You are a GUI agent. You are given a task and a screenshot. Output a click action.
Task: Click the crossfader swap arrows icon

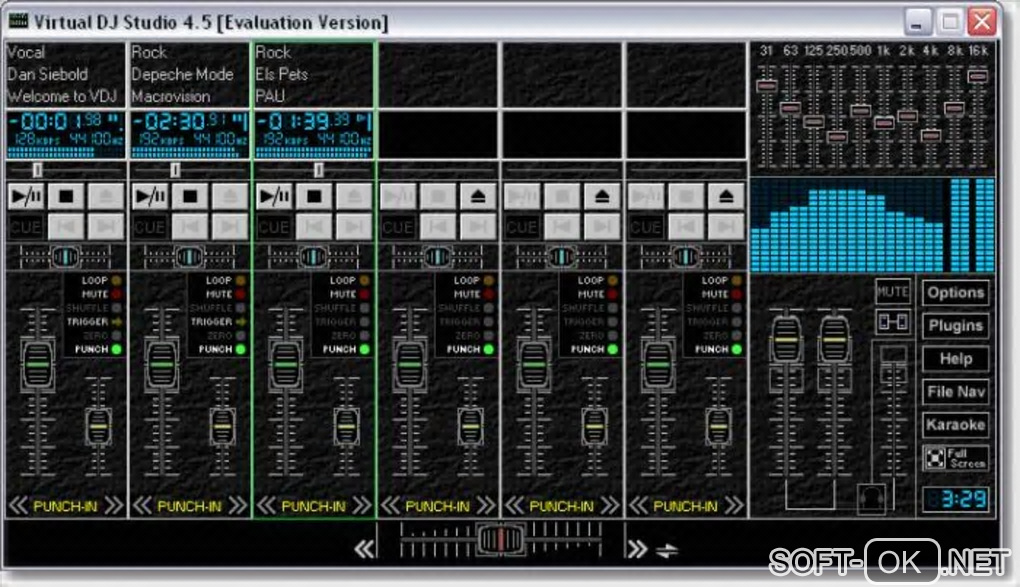(x=667, y=551)
